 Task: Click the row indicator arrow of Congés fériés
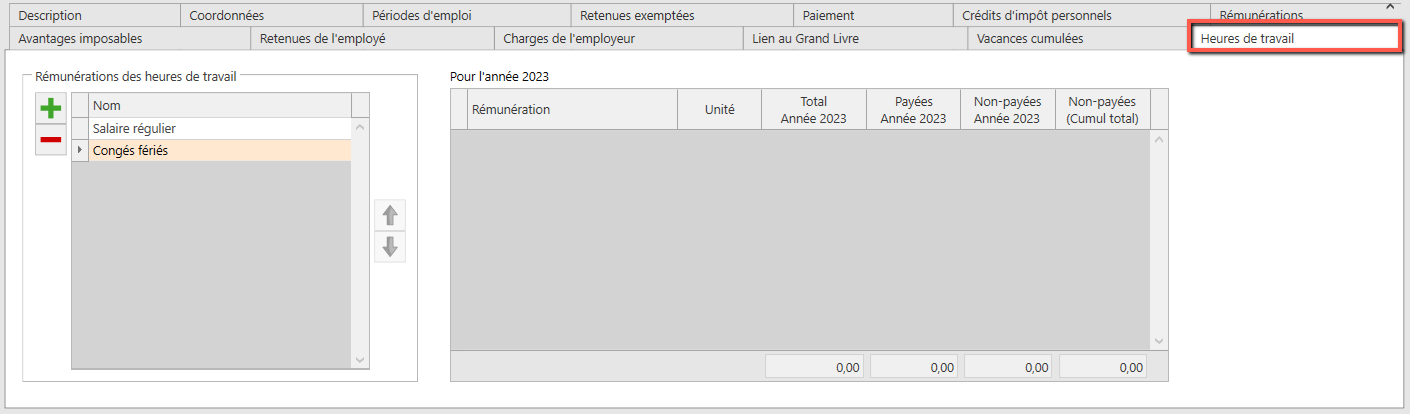coord(80,150)
